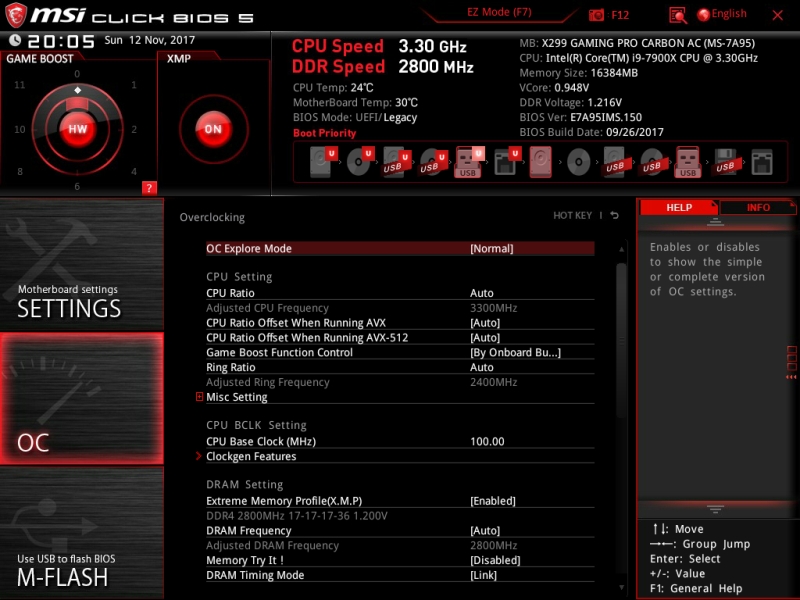Switch to the INFO tab
This screenshot has width=800, height=600.
[x=758, y=208]
